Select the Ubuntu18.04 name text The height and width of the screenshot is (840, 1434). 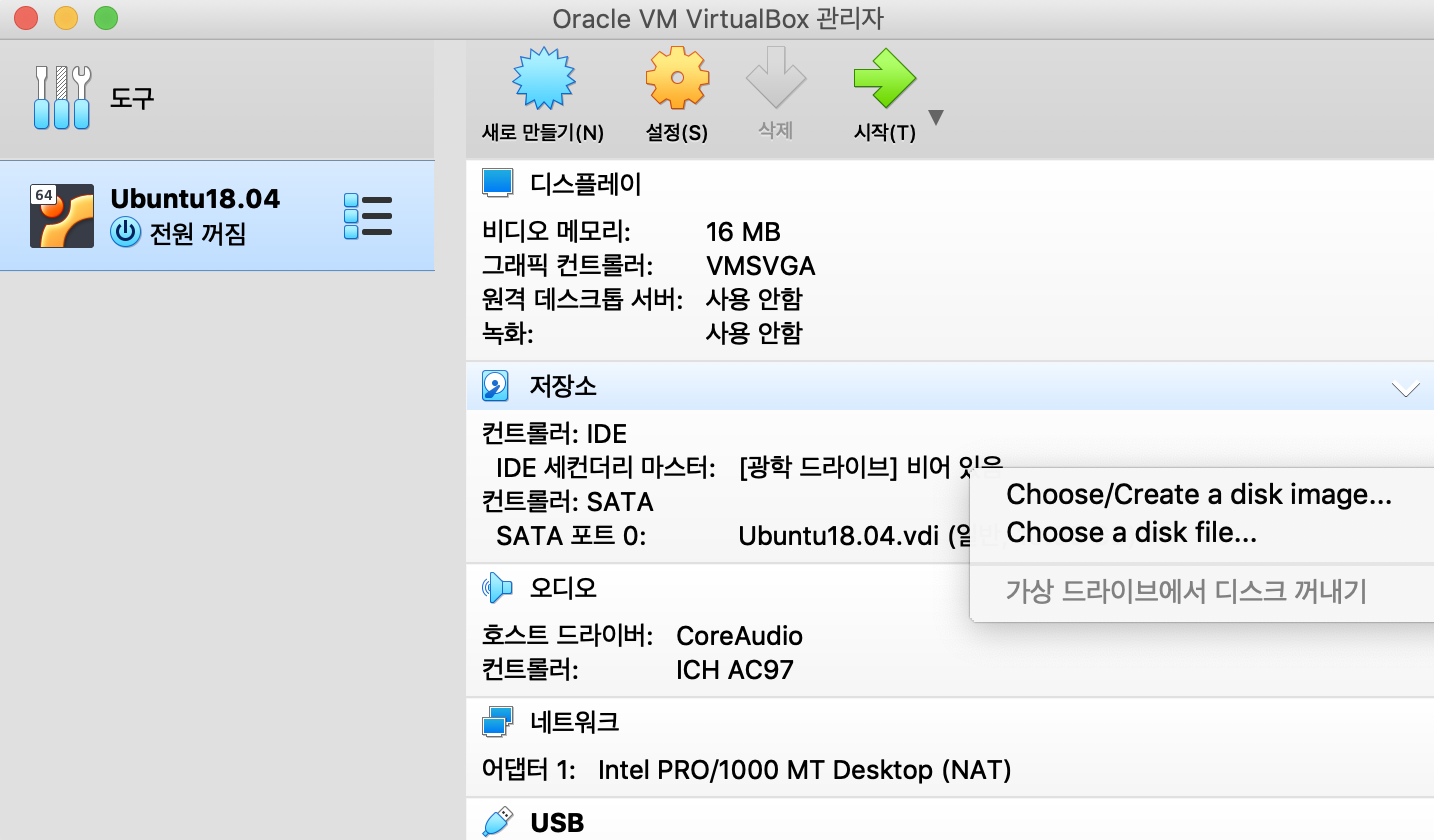(x=195, y=199)
